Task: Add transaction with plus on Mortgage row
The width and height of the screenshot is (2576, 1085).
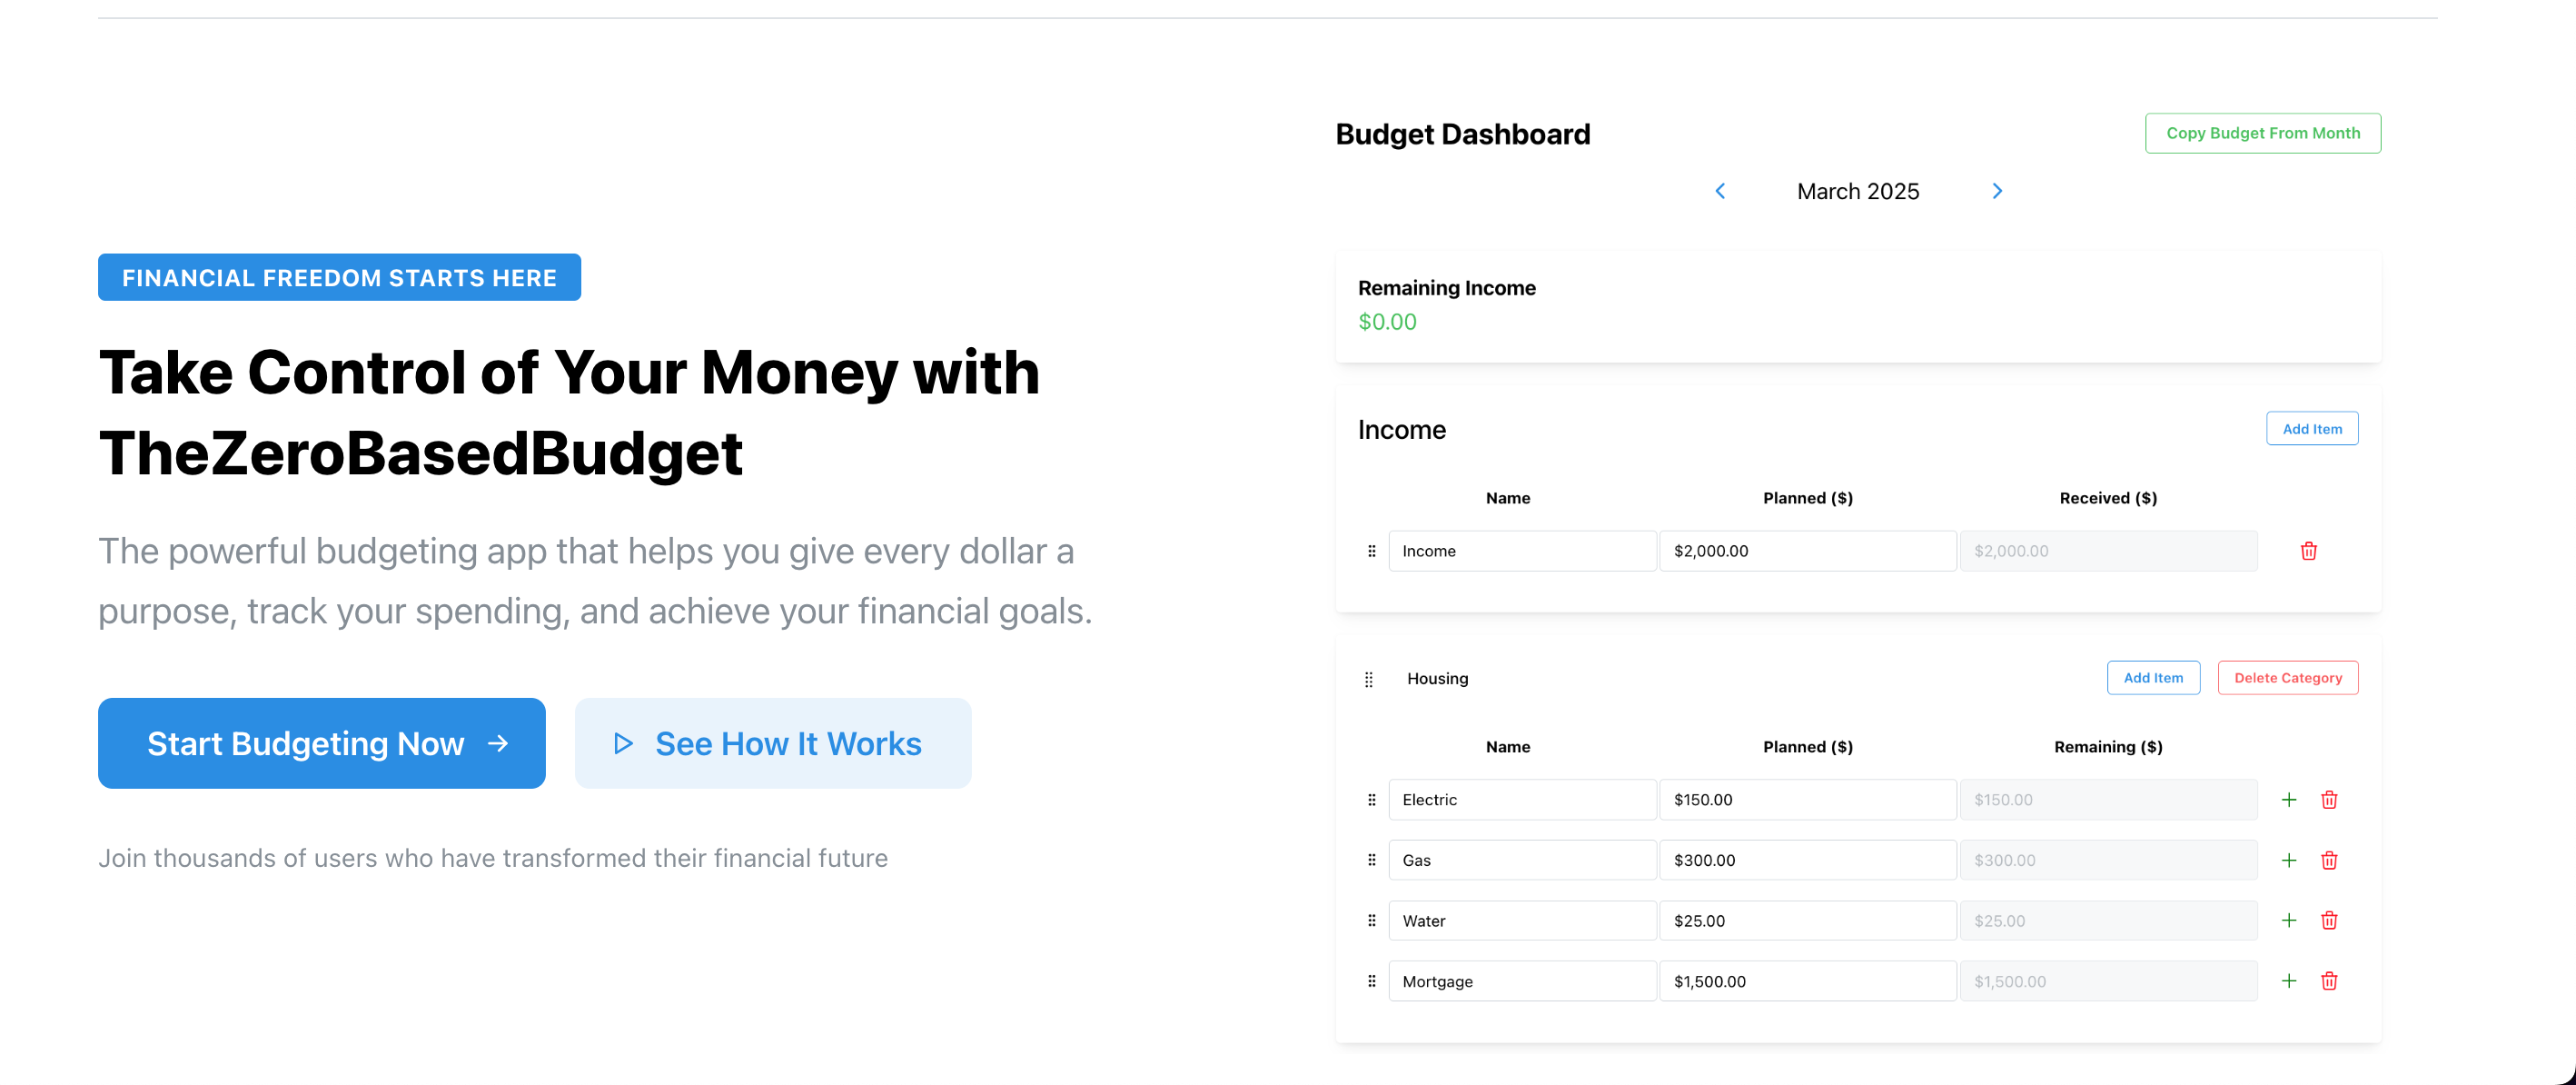Action: (2288, 981)
